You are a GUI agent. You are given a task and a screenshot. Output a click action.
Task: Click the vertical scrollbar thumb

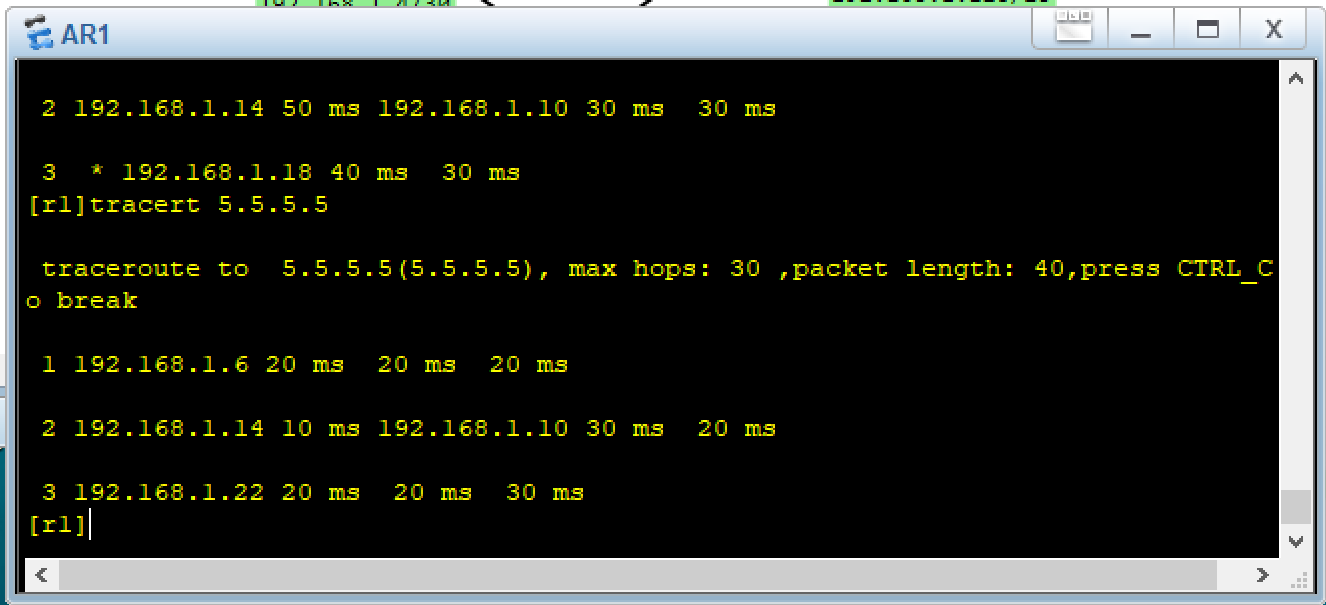(1296, 506)
